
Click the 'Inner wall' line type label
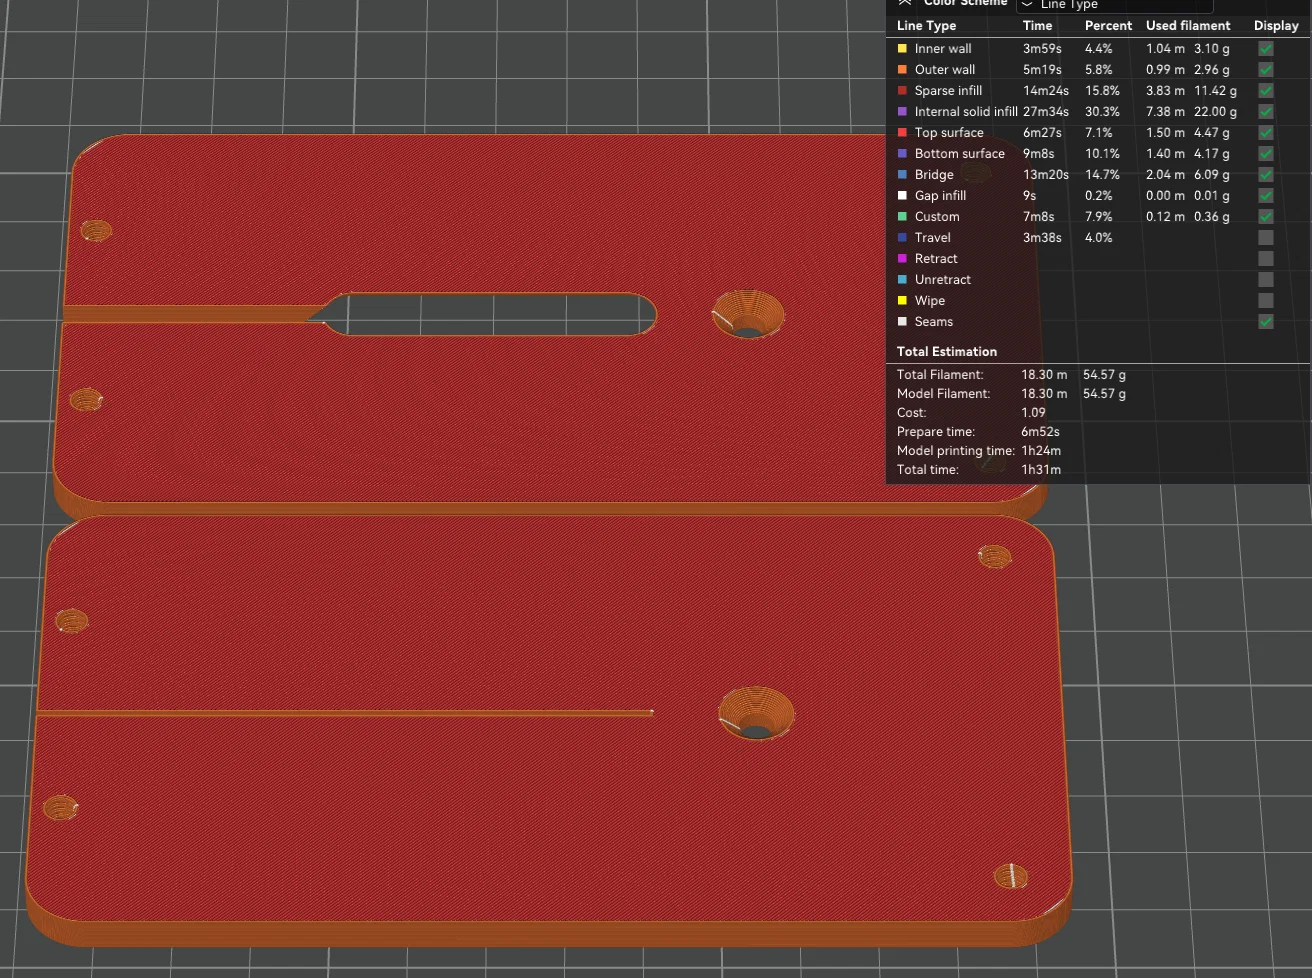click(x=943, y=48)
